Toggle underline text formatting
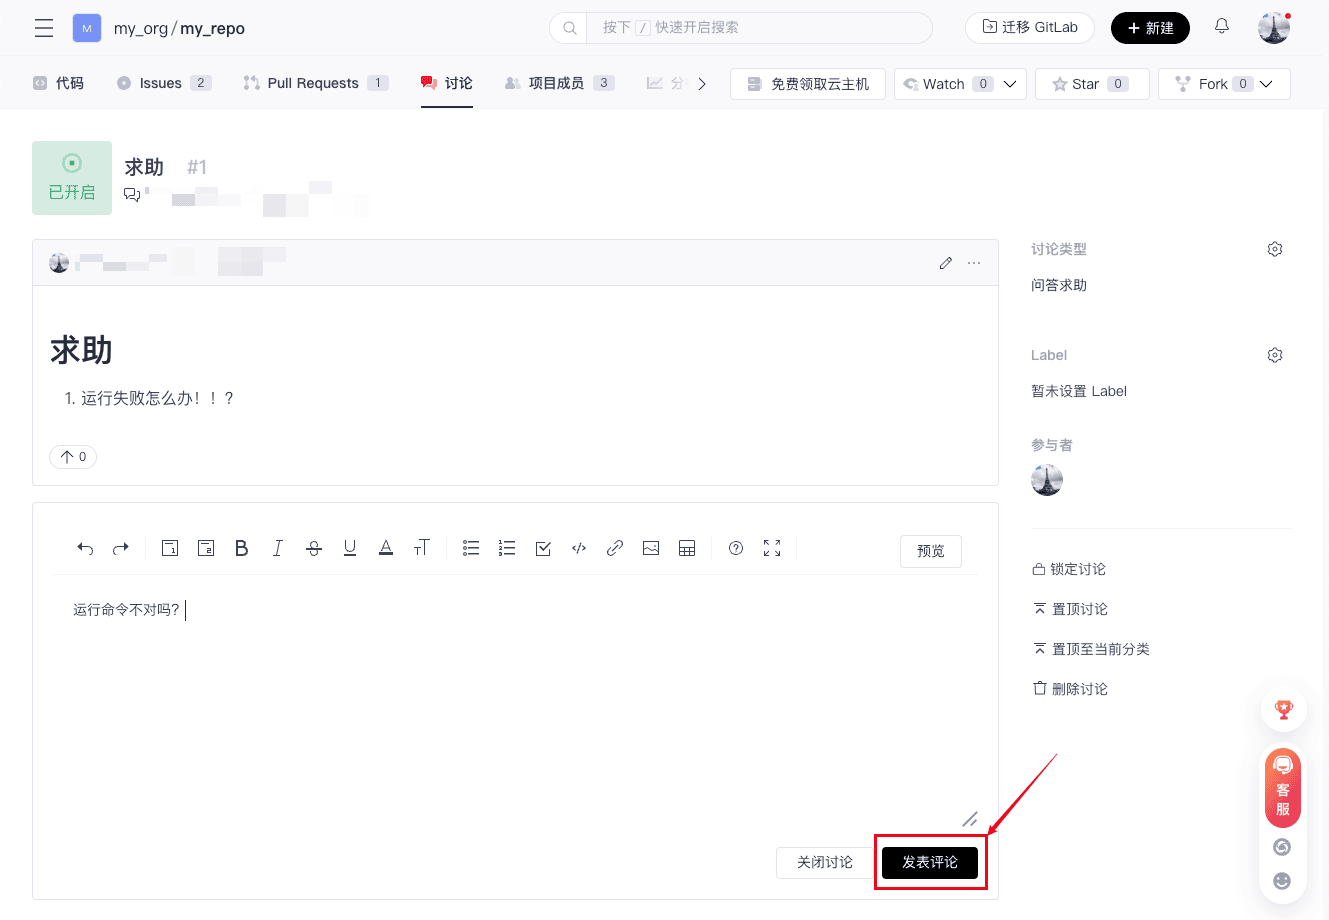The image size is (1329, 920). pyautogui.click(x=350, y=548)
